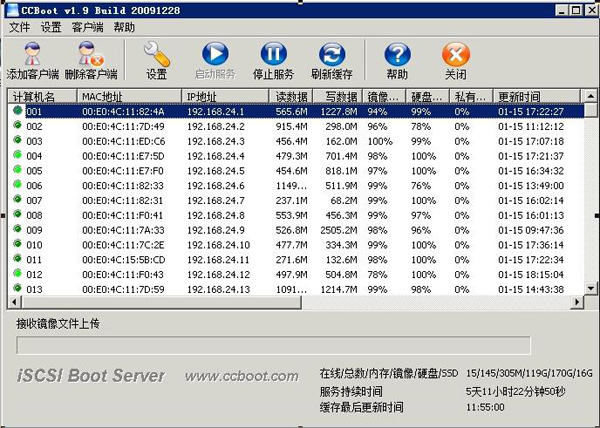The height and width of the screenshot is (428, 600).
Task: Click IP address 192.168.24.10
Action: click(218, 245)
